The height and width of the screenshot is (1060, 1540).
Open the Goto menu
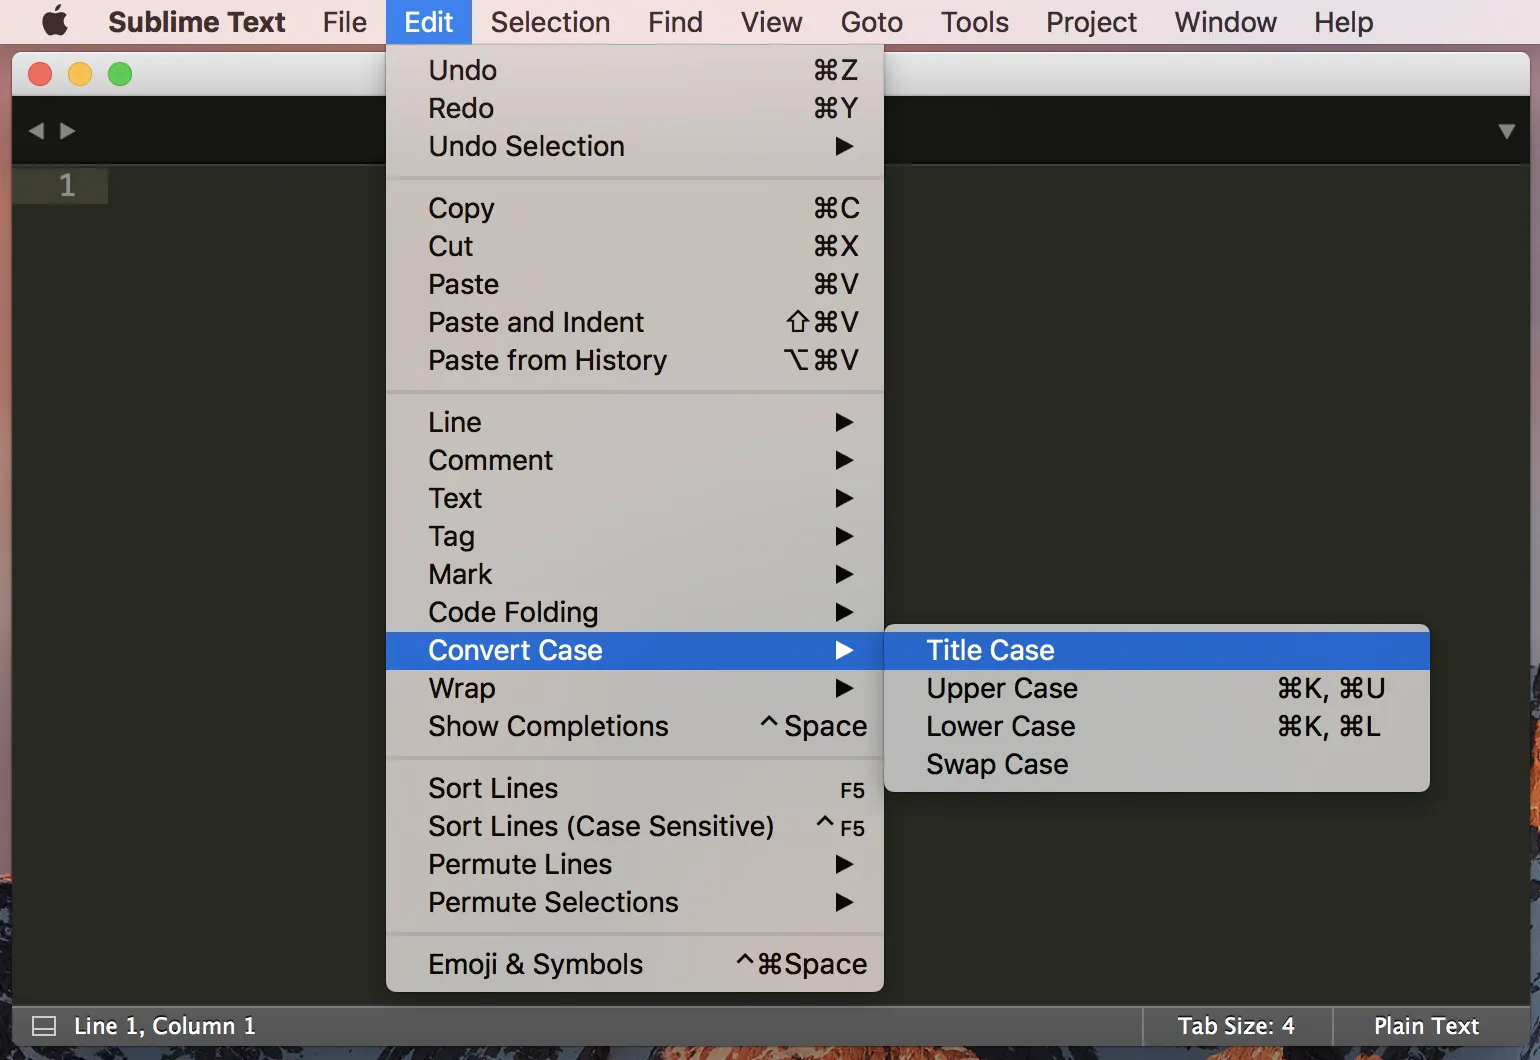(x=871, y=22)
